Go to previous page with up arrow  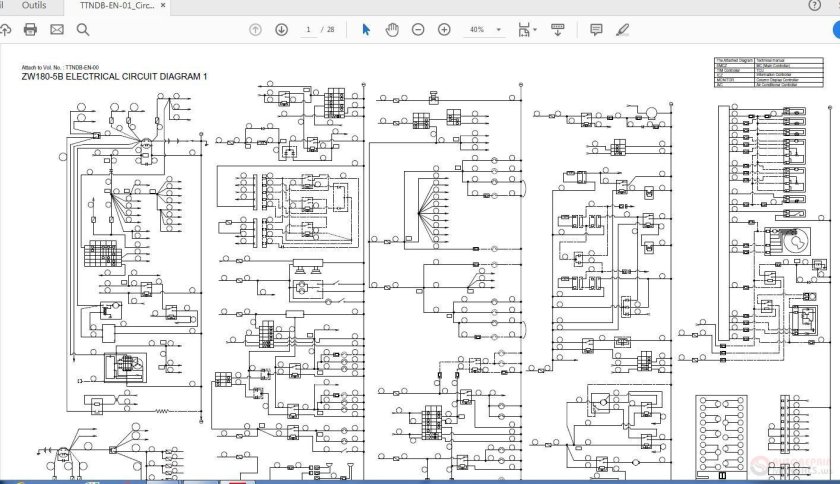point(255,30)
